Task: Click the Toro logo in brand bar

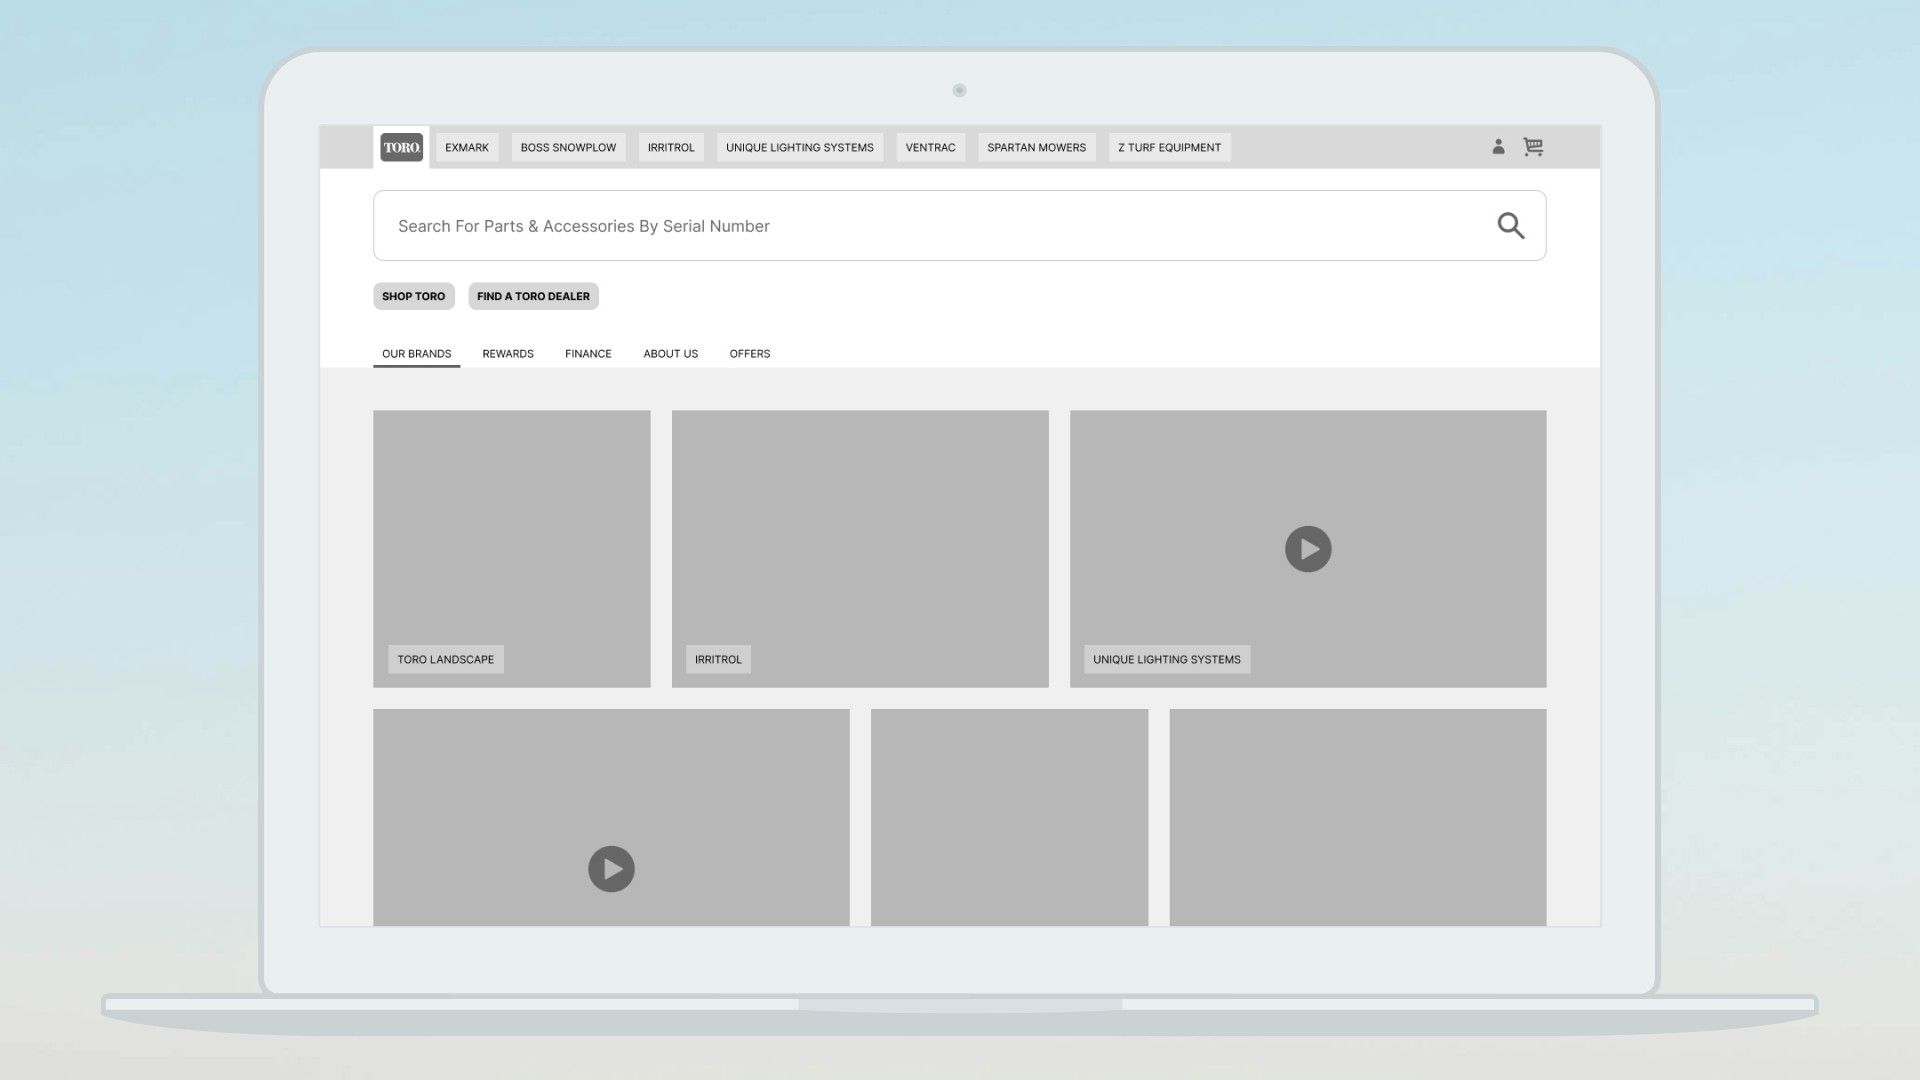Action: [x=401, y=147]
